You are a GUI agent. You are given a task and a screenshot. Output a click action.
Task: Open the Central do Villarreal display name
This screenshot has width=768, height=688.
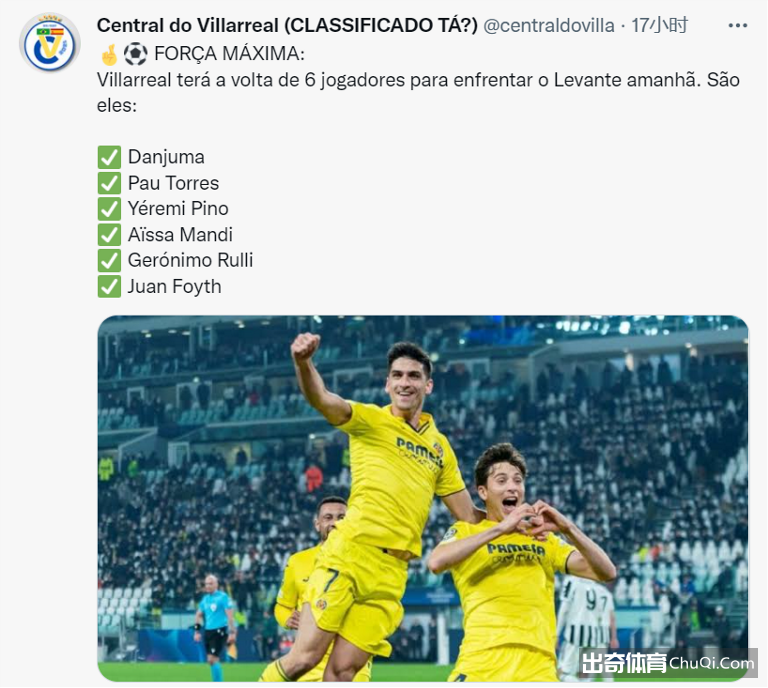click(287, 25)
